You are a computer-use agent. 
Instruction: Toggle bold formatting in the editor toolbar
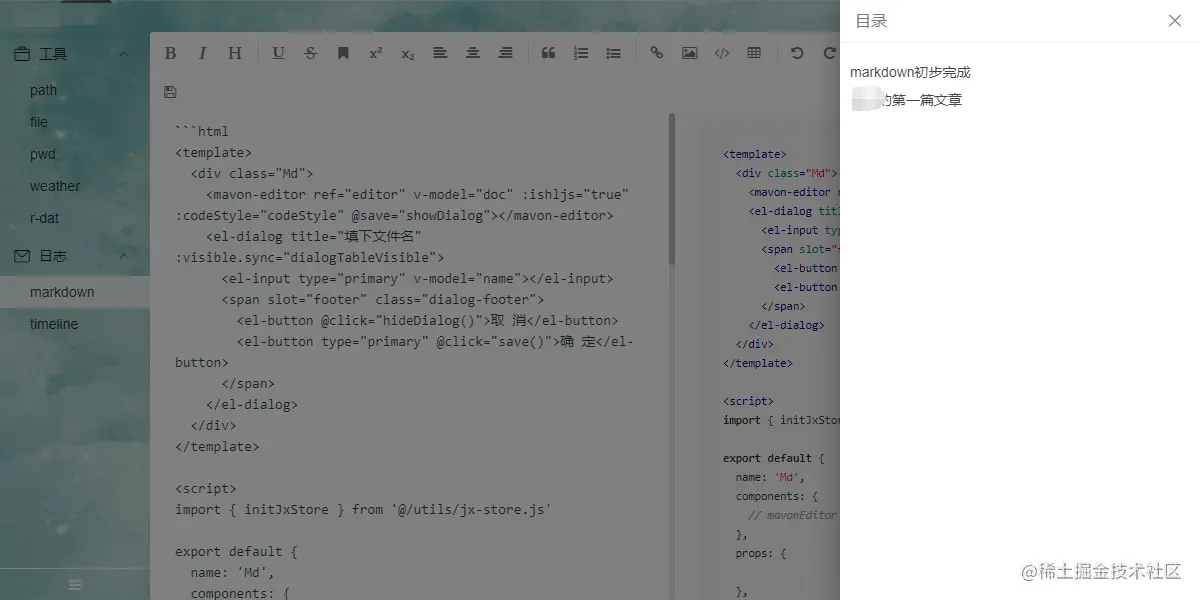click(170, 53)
